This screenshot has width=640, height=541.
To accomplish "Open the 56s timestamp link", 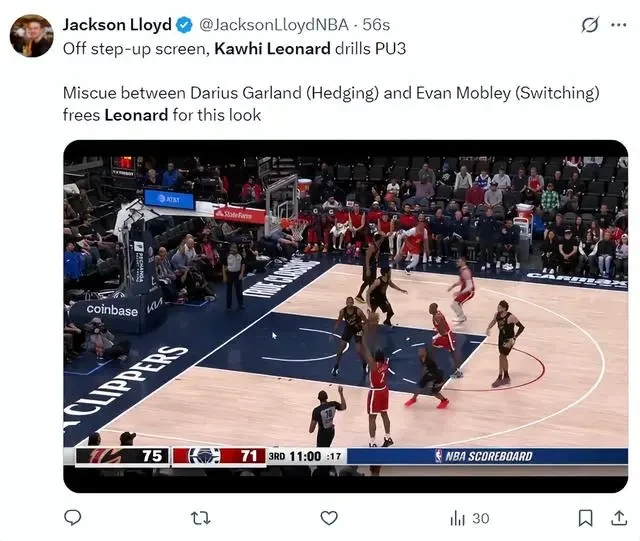I will coord(376,25).
